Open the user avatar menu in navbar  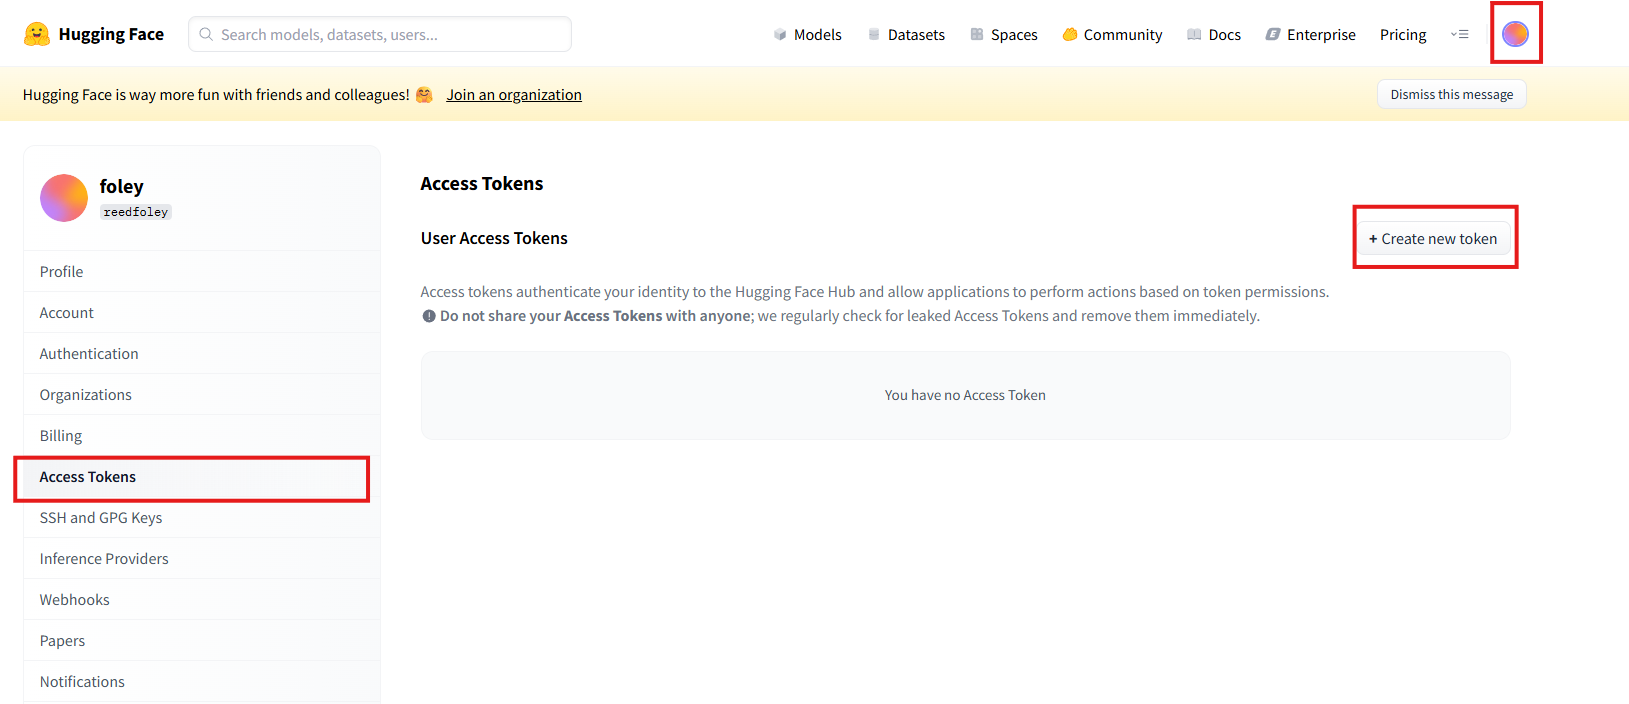point(1515,34)
